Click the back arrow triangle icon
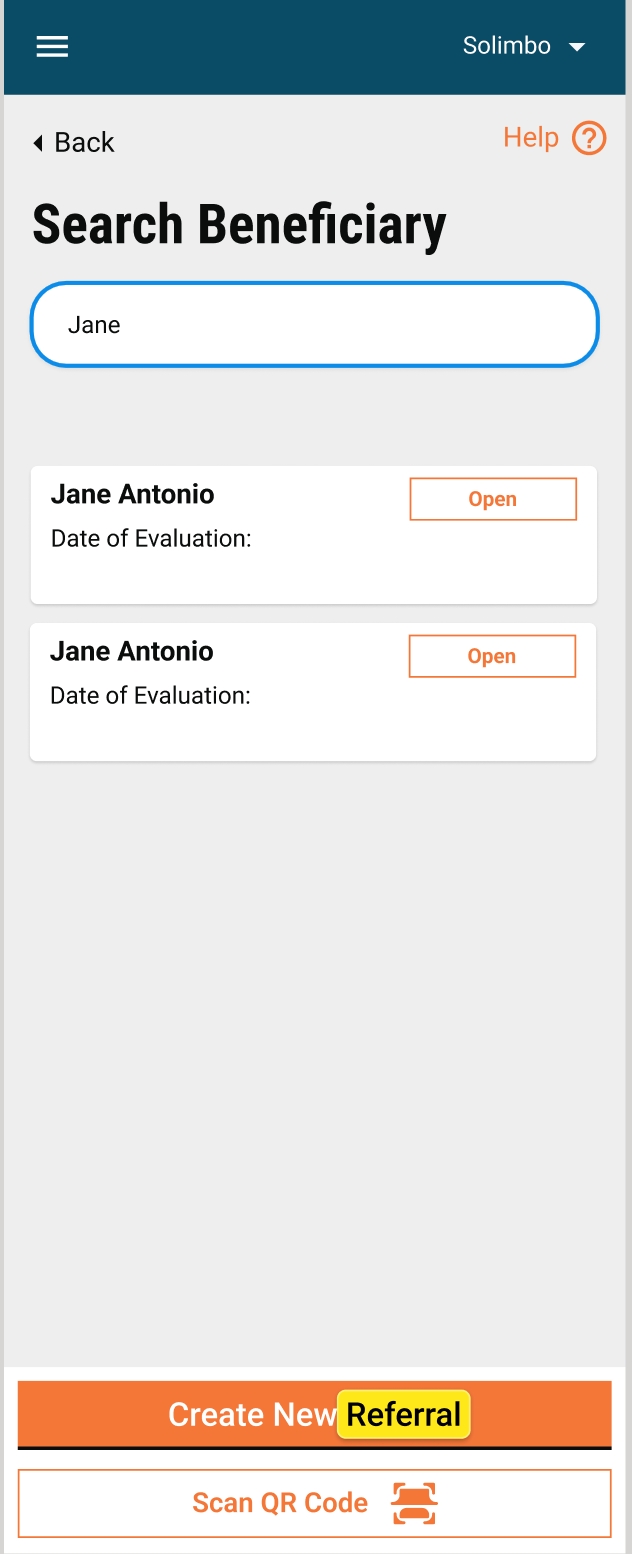Image resolution: width=632 pixels, height=1554 pixels. pyautogui.click(x=38, y=143)
